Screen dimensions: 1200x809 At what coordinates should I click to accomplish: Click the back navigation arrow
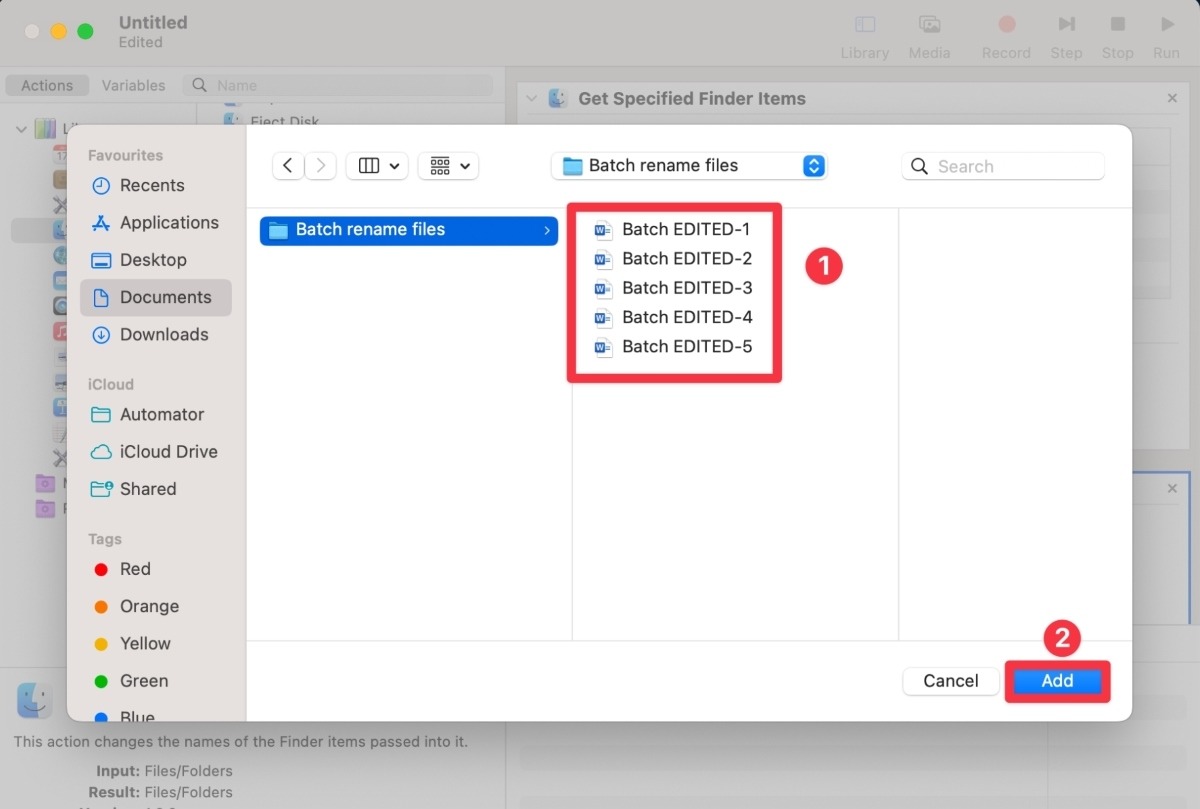(288, 165)
